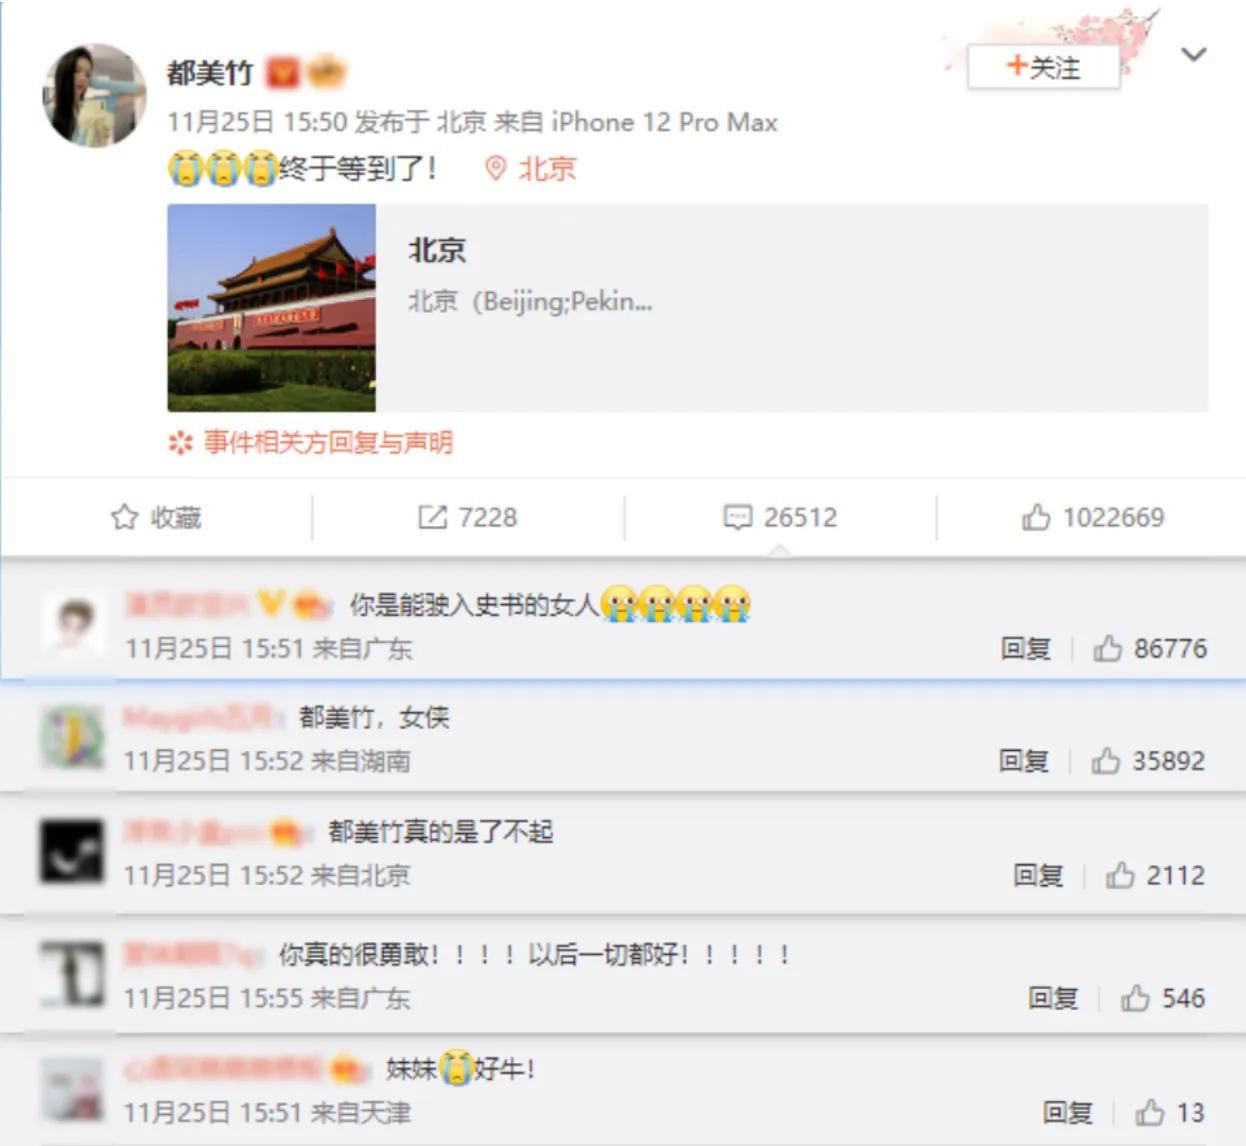
Task: Like the comment 都美竹，女侠
Action: tap(1148, 761)
